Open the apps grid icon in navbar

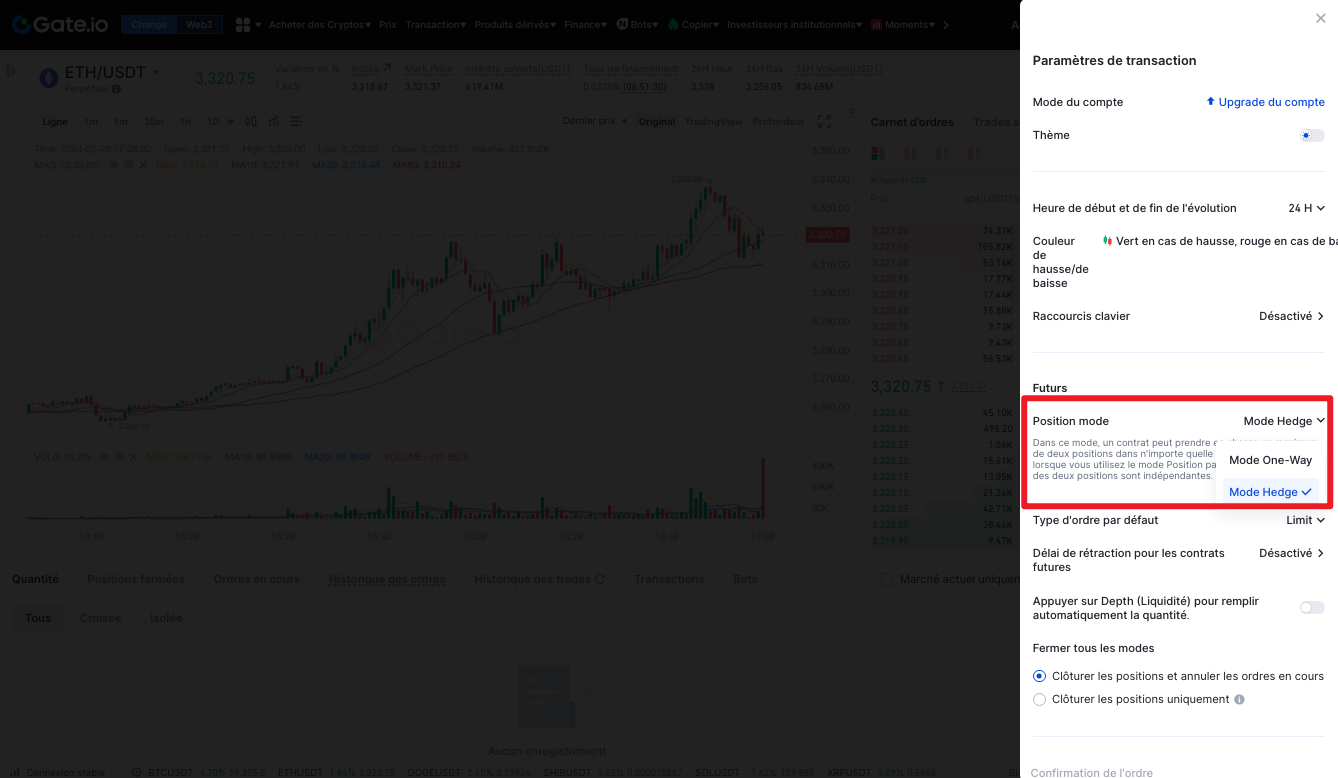[243, 24]
